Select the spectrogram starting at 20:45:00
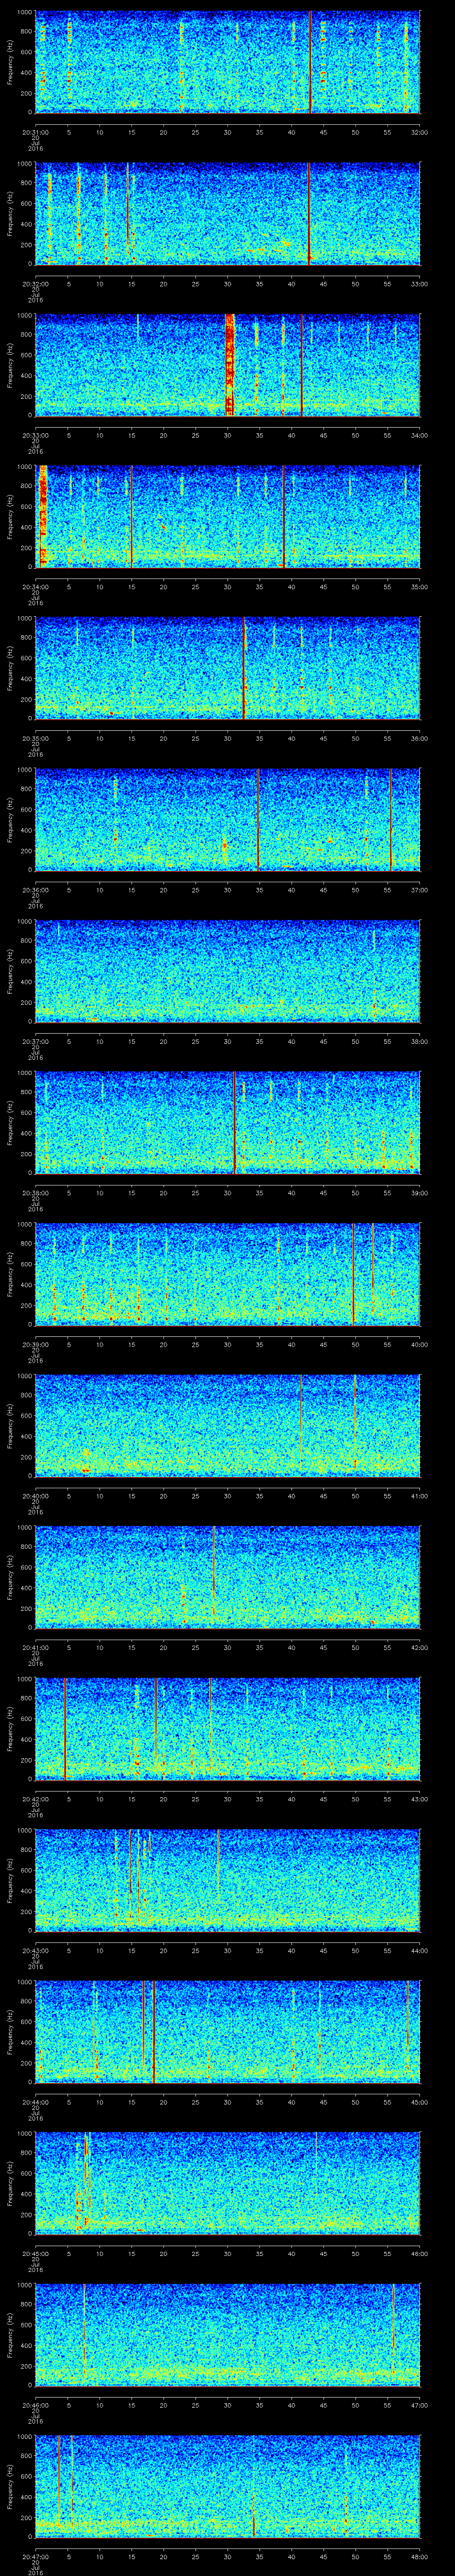The width and height of the screenshot is (455, 2576). [228, 2183]
